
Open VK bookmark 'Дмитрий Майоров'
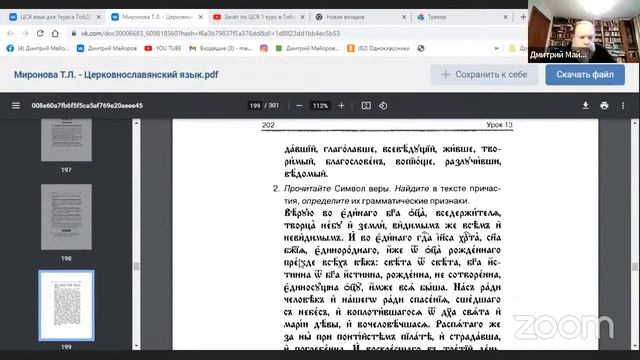(107, 48)
